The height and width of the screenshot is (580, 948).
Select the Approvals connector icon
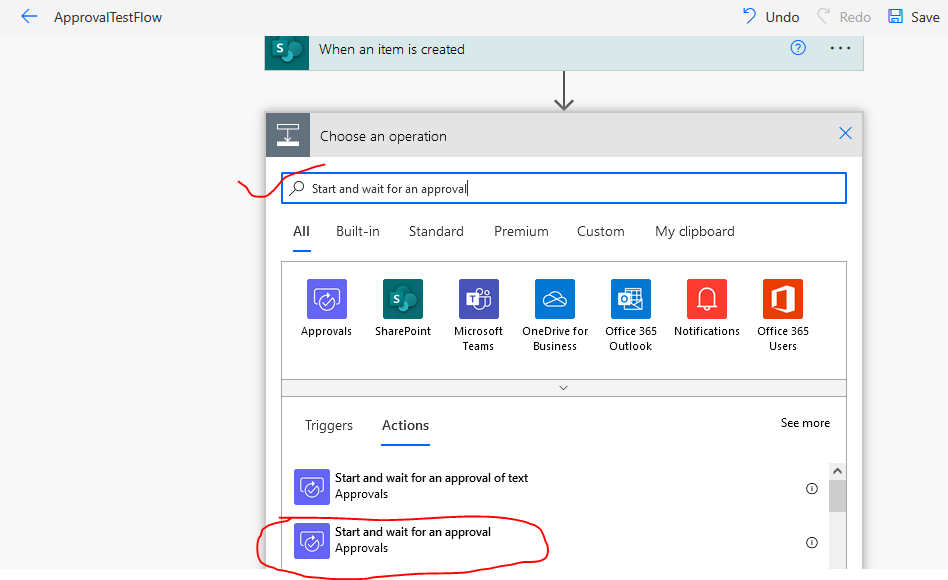[x=326, y=299]
